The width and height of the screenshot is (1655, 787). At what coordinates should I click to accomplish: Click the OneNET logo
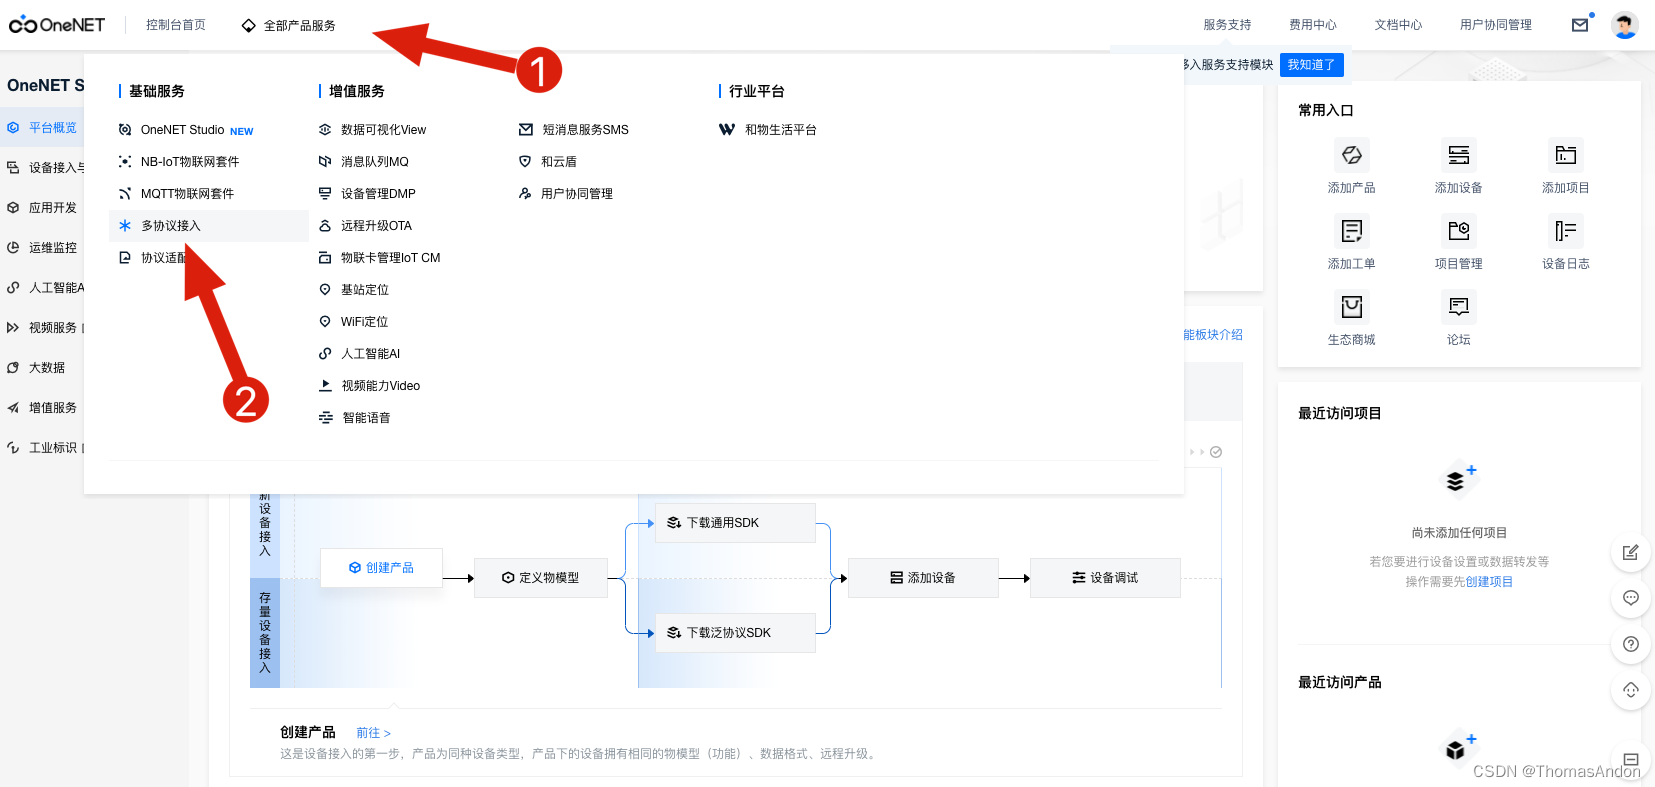point(57,25)
